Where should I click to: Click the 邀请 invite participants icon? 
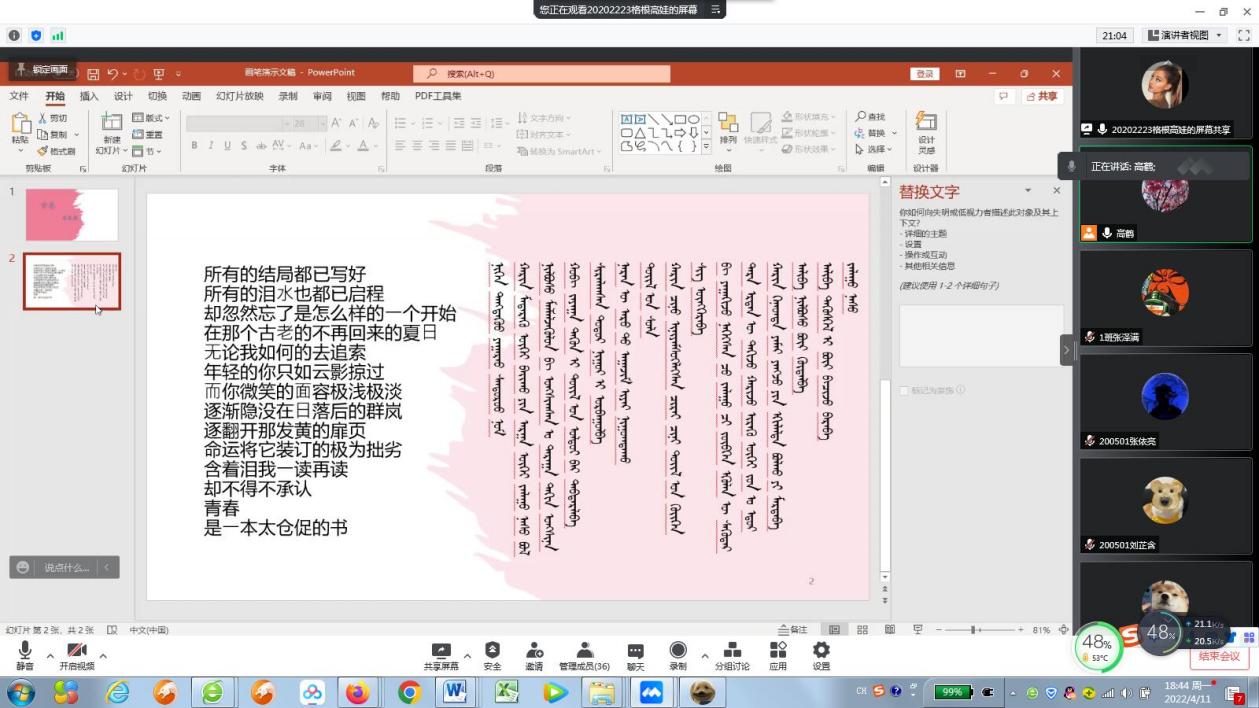(x=534, y=651)
